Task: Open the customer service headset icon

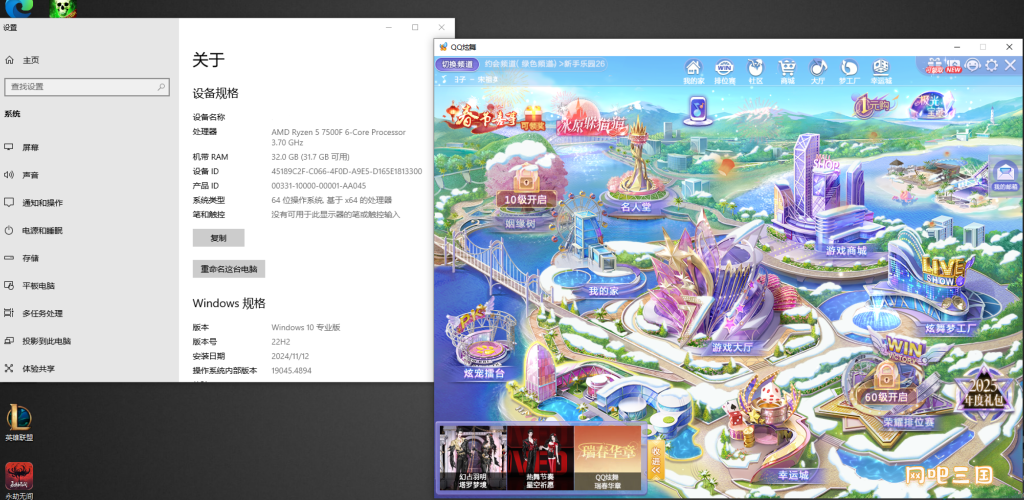Action: [x=972, y=65]
